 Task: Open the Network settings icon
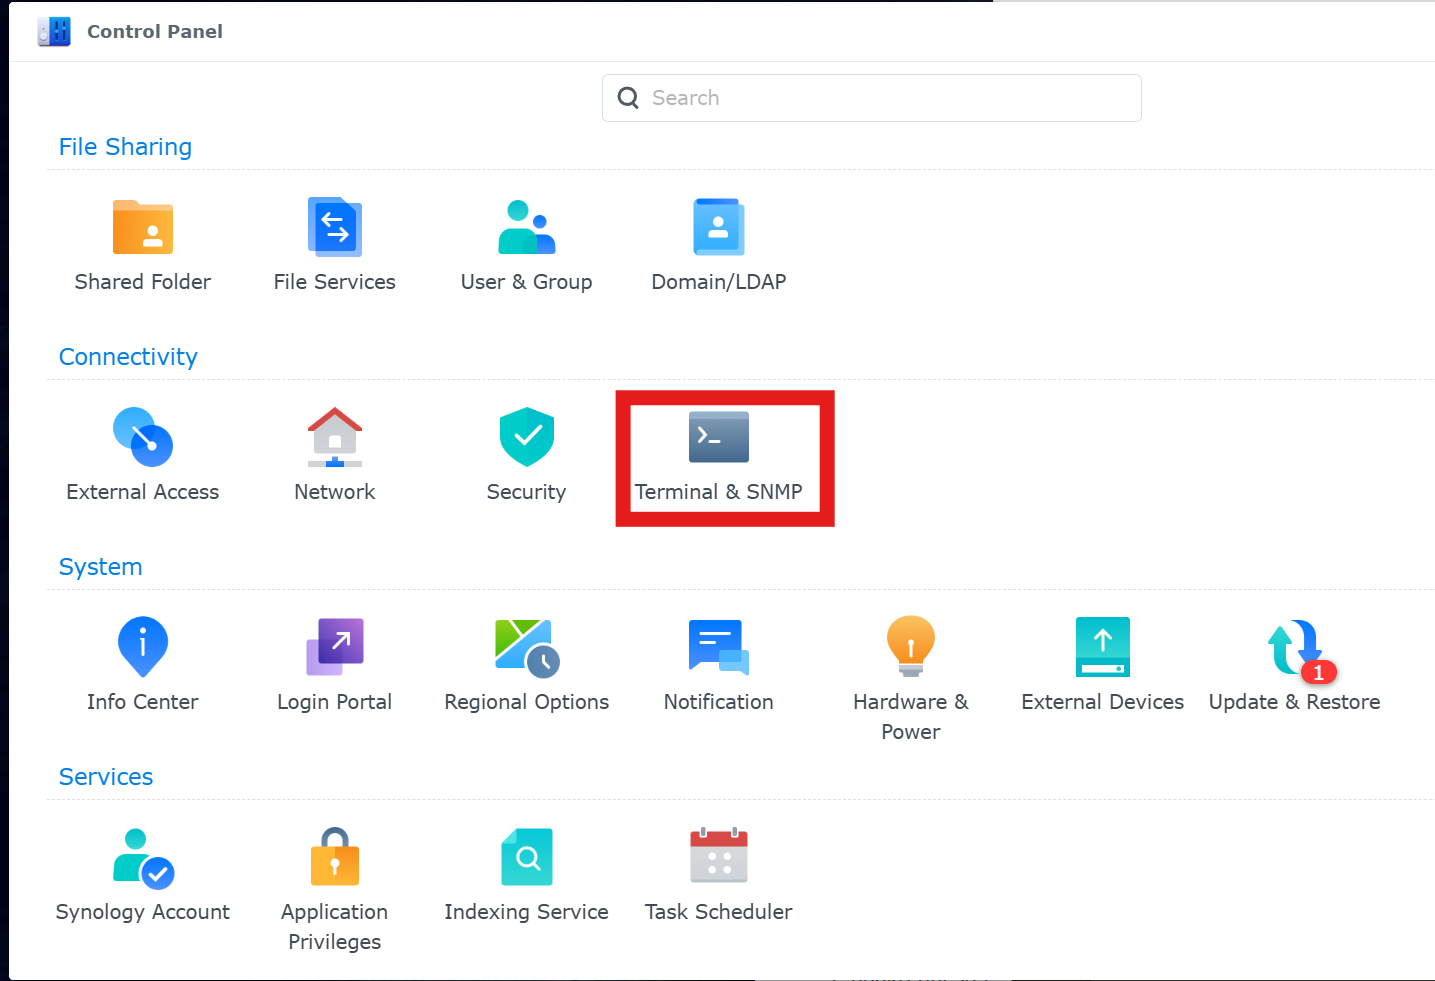[335, 438]
